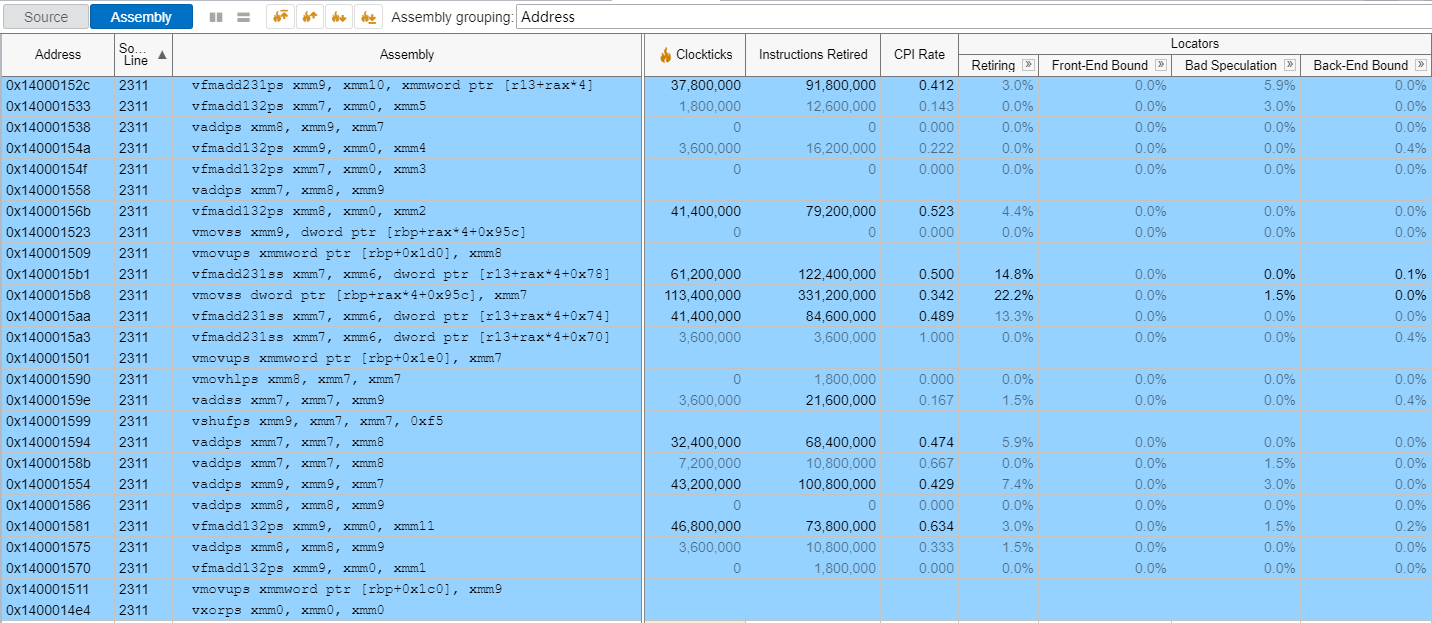
Task: Open the Assembly grouping dropdown
Action: point(973,17)
